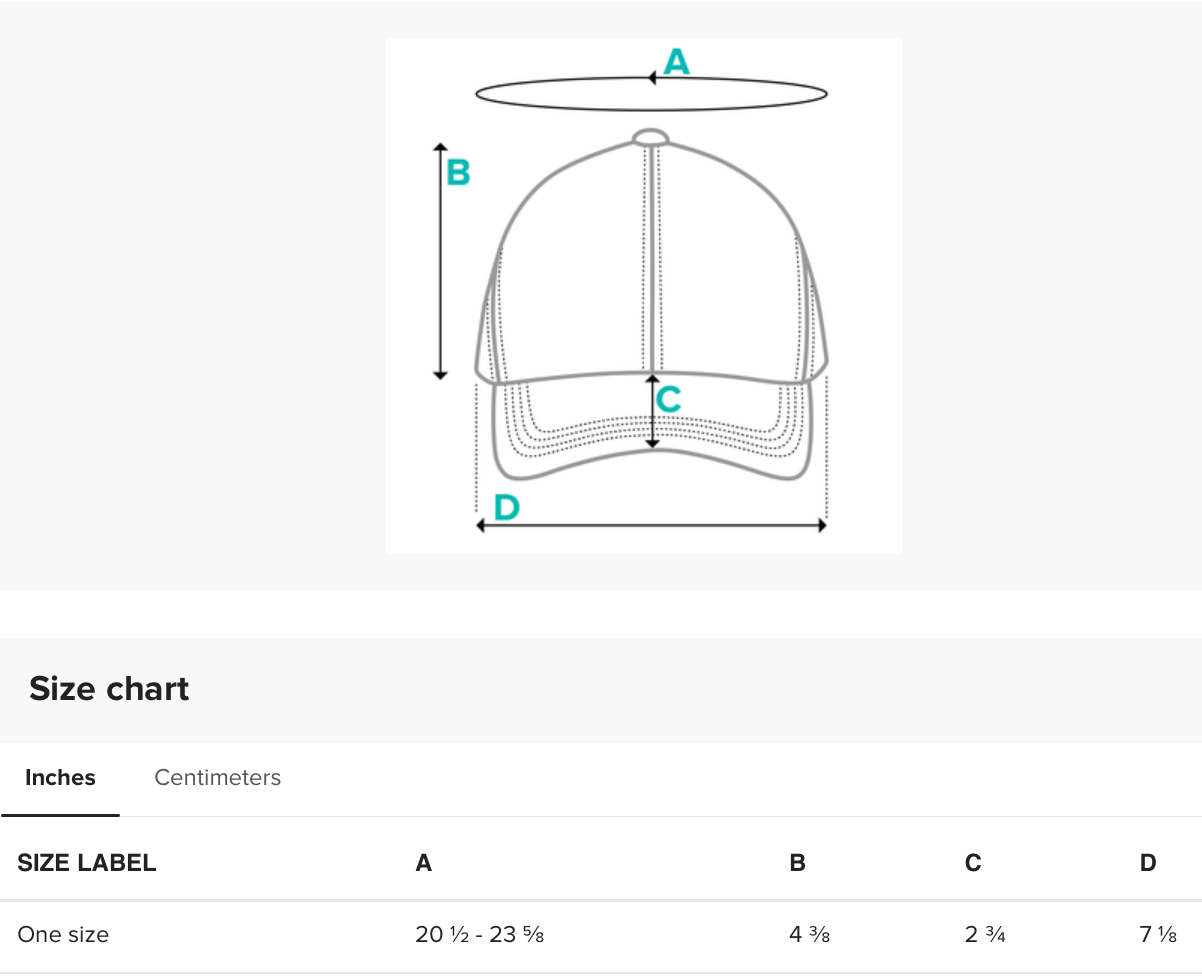Click the teal letter A circumference label

[x=677, y=62]
